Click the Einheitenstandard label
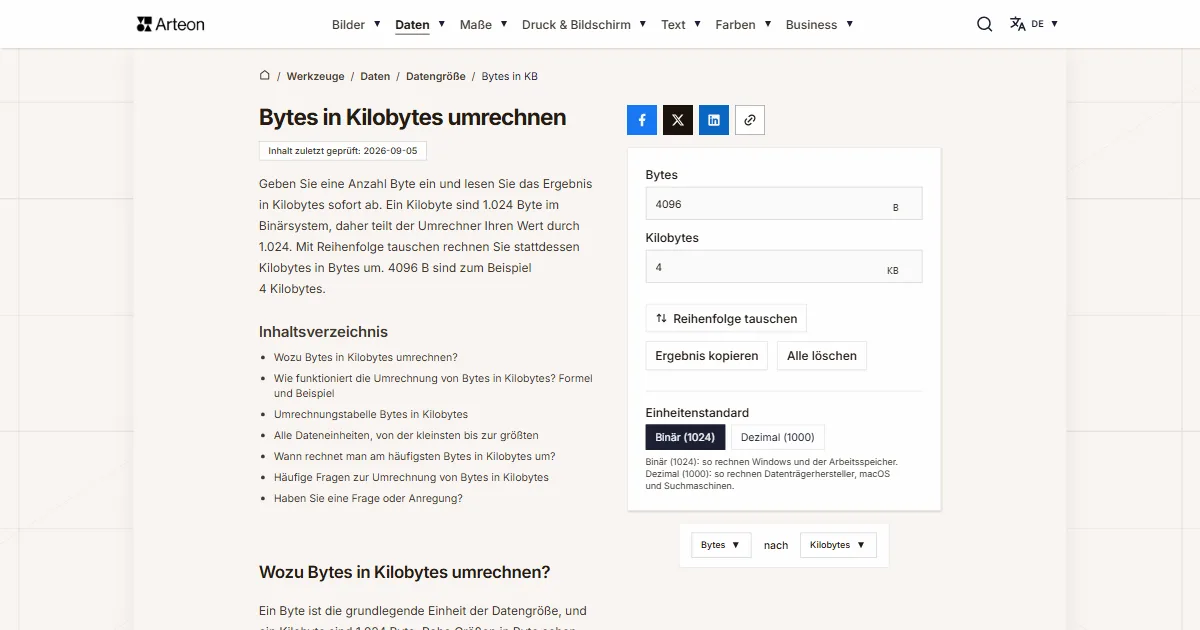The image size is (1200, 630). tap(697, 412)
